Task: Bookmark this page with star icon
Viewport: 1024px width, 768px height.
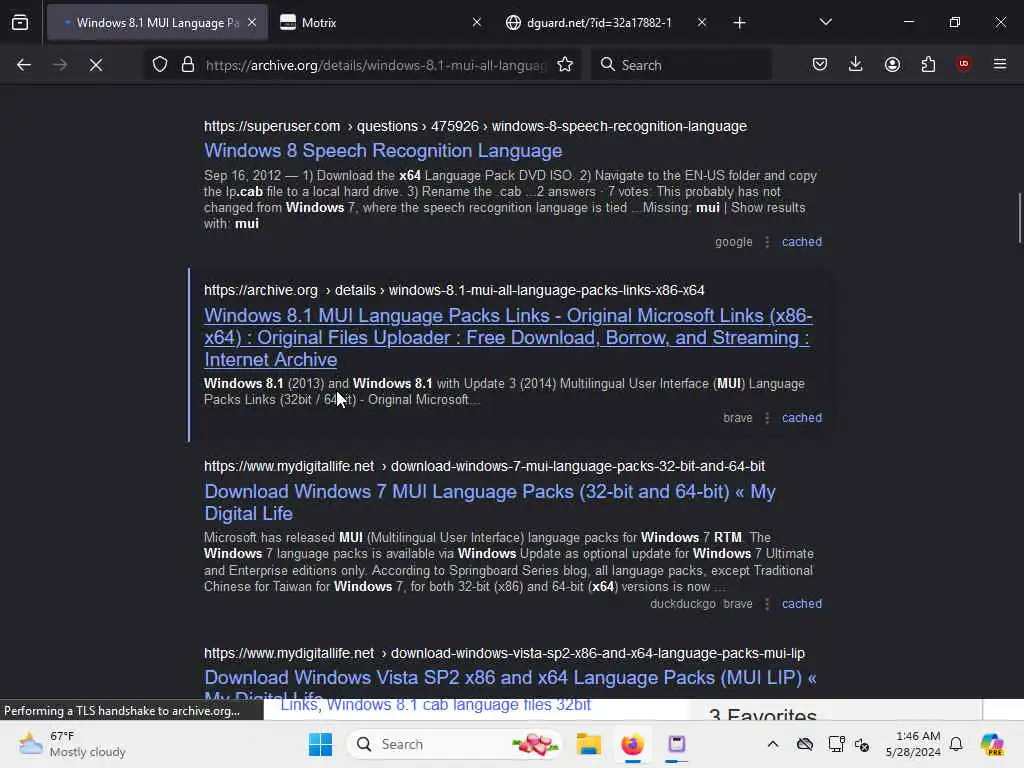Action: [565, 65]
